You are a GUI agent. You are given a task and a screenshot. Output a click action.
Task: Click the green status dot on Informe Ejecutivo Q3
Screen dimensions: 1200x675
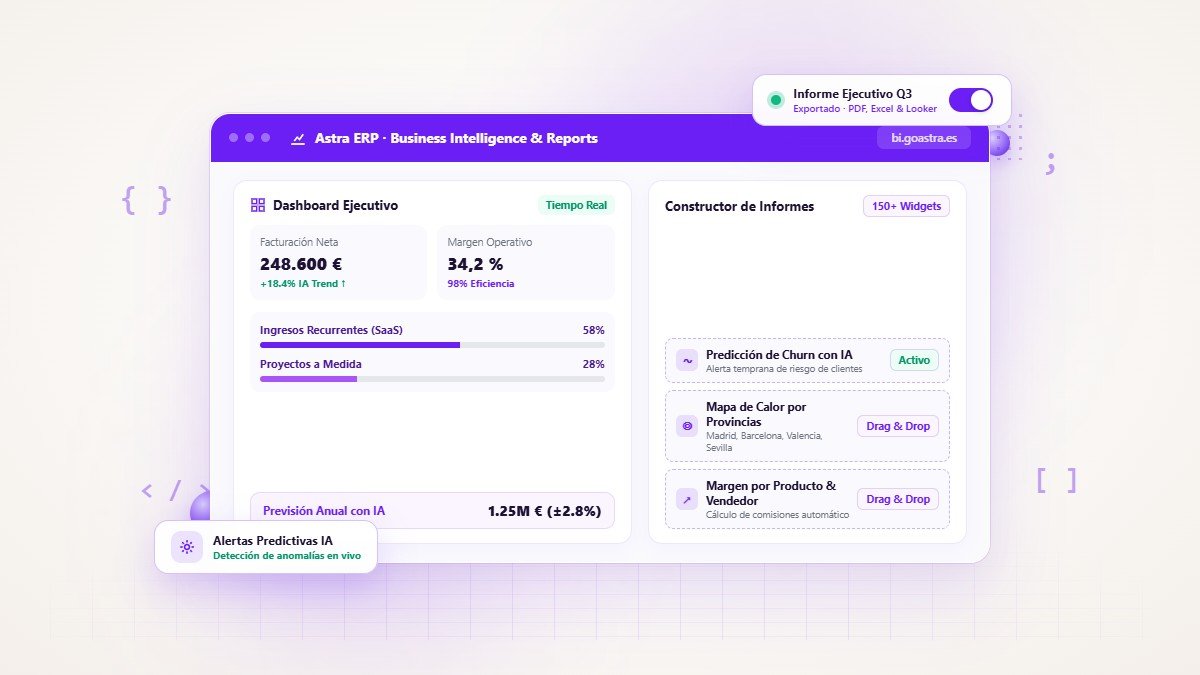click(x=775, y=100)
